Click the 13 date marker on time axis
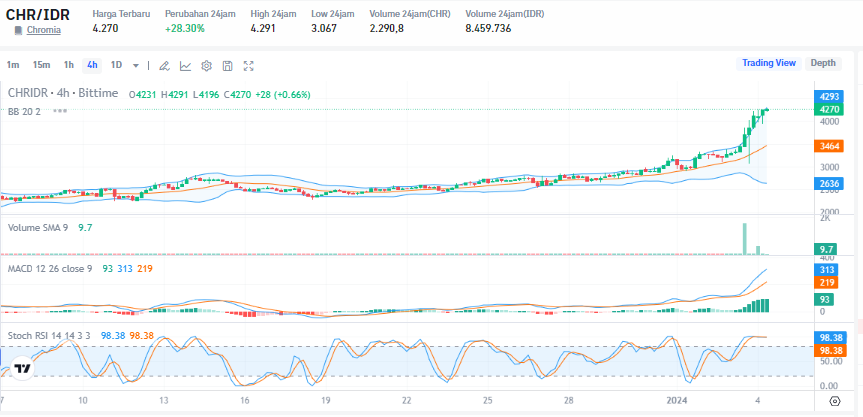 point(163,400)
